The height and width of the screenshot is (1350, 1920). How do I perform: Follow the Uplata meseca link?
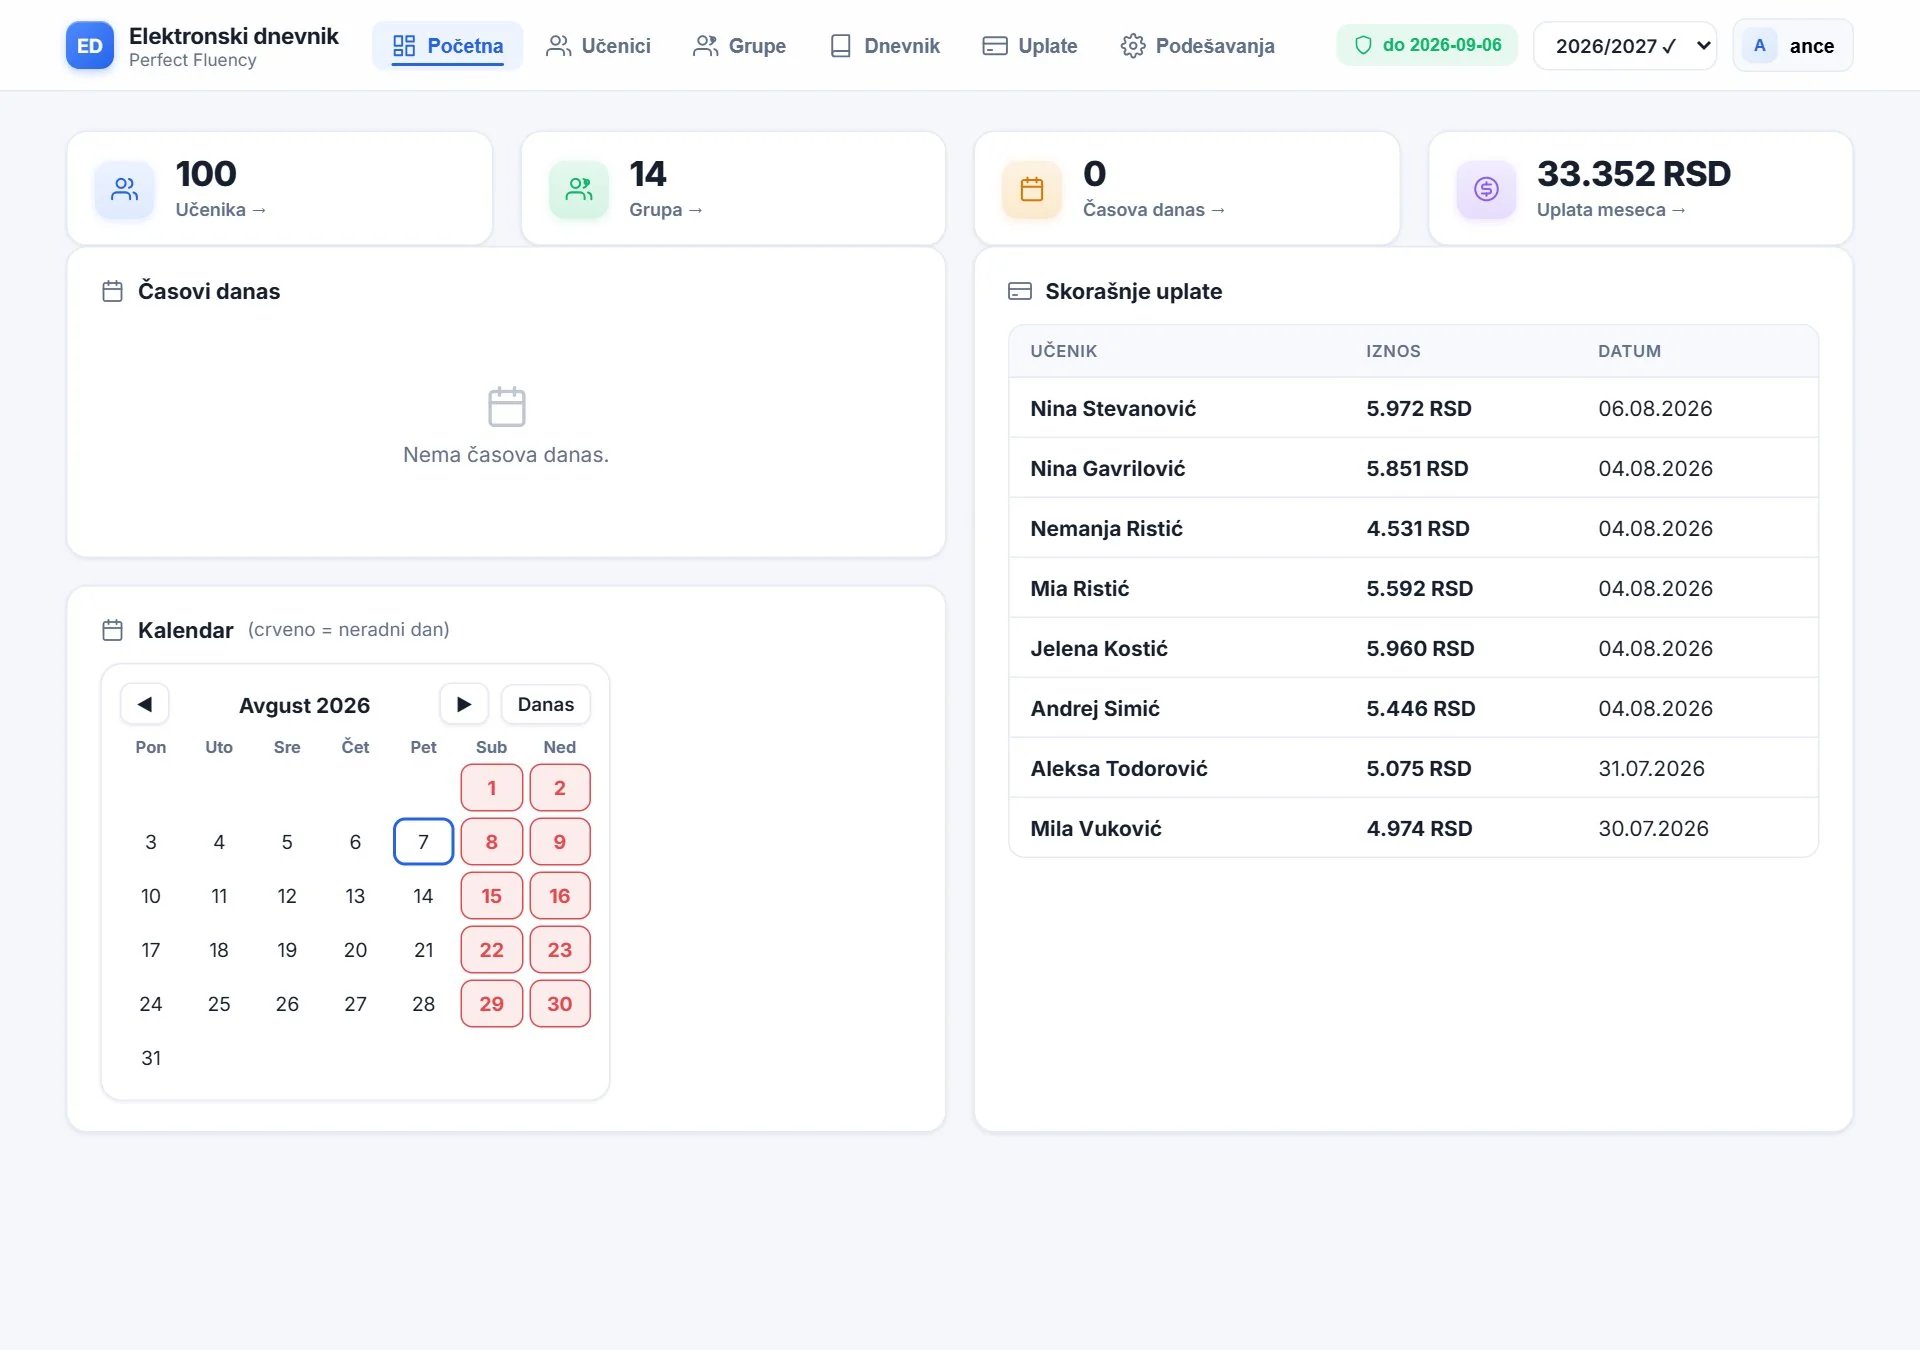(x=1611, y=210)
